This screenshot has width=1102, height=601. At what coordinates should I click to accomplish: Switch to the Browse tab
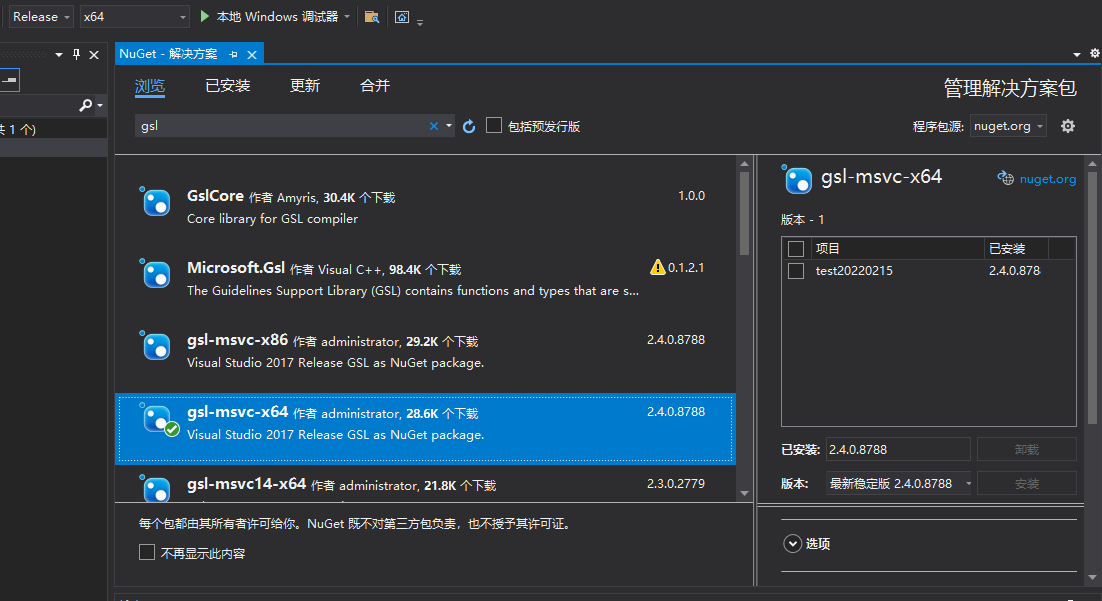click(x=150, y=86)
